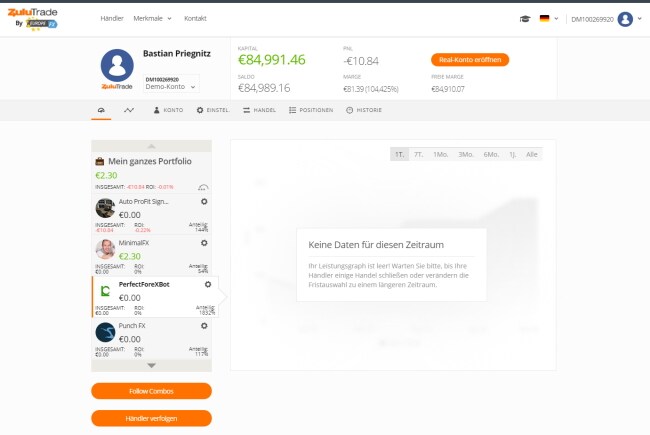The height and width of the screenshot is (435, 650).
Task: Click the briefcase icon beside Mein ganzes Portfolio
Action: point(99,161)
